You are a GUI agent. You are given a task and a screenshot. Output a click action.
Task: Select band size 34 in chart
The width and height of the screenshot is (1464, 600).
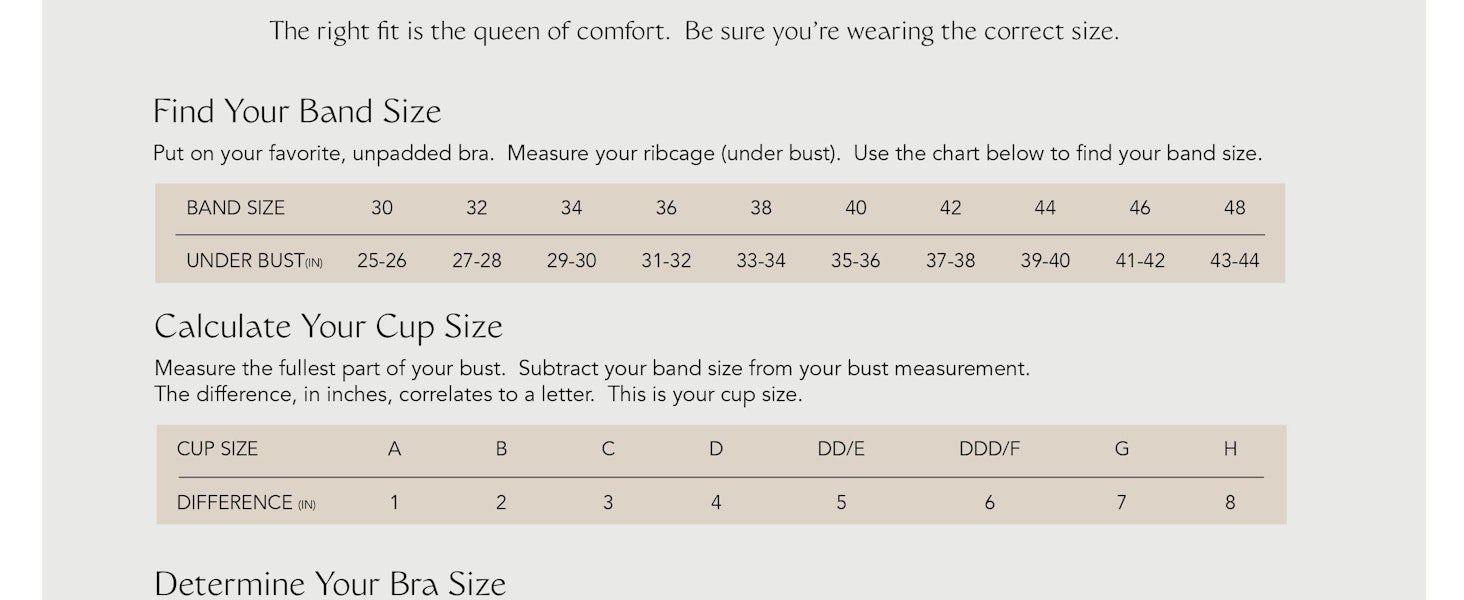[571, 208]
